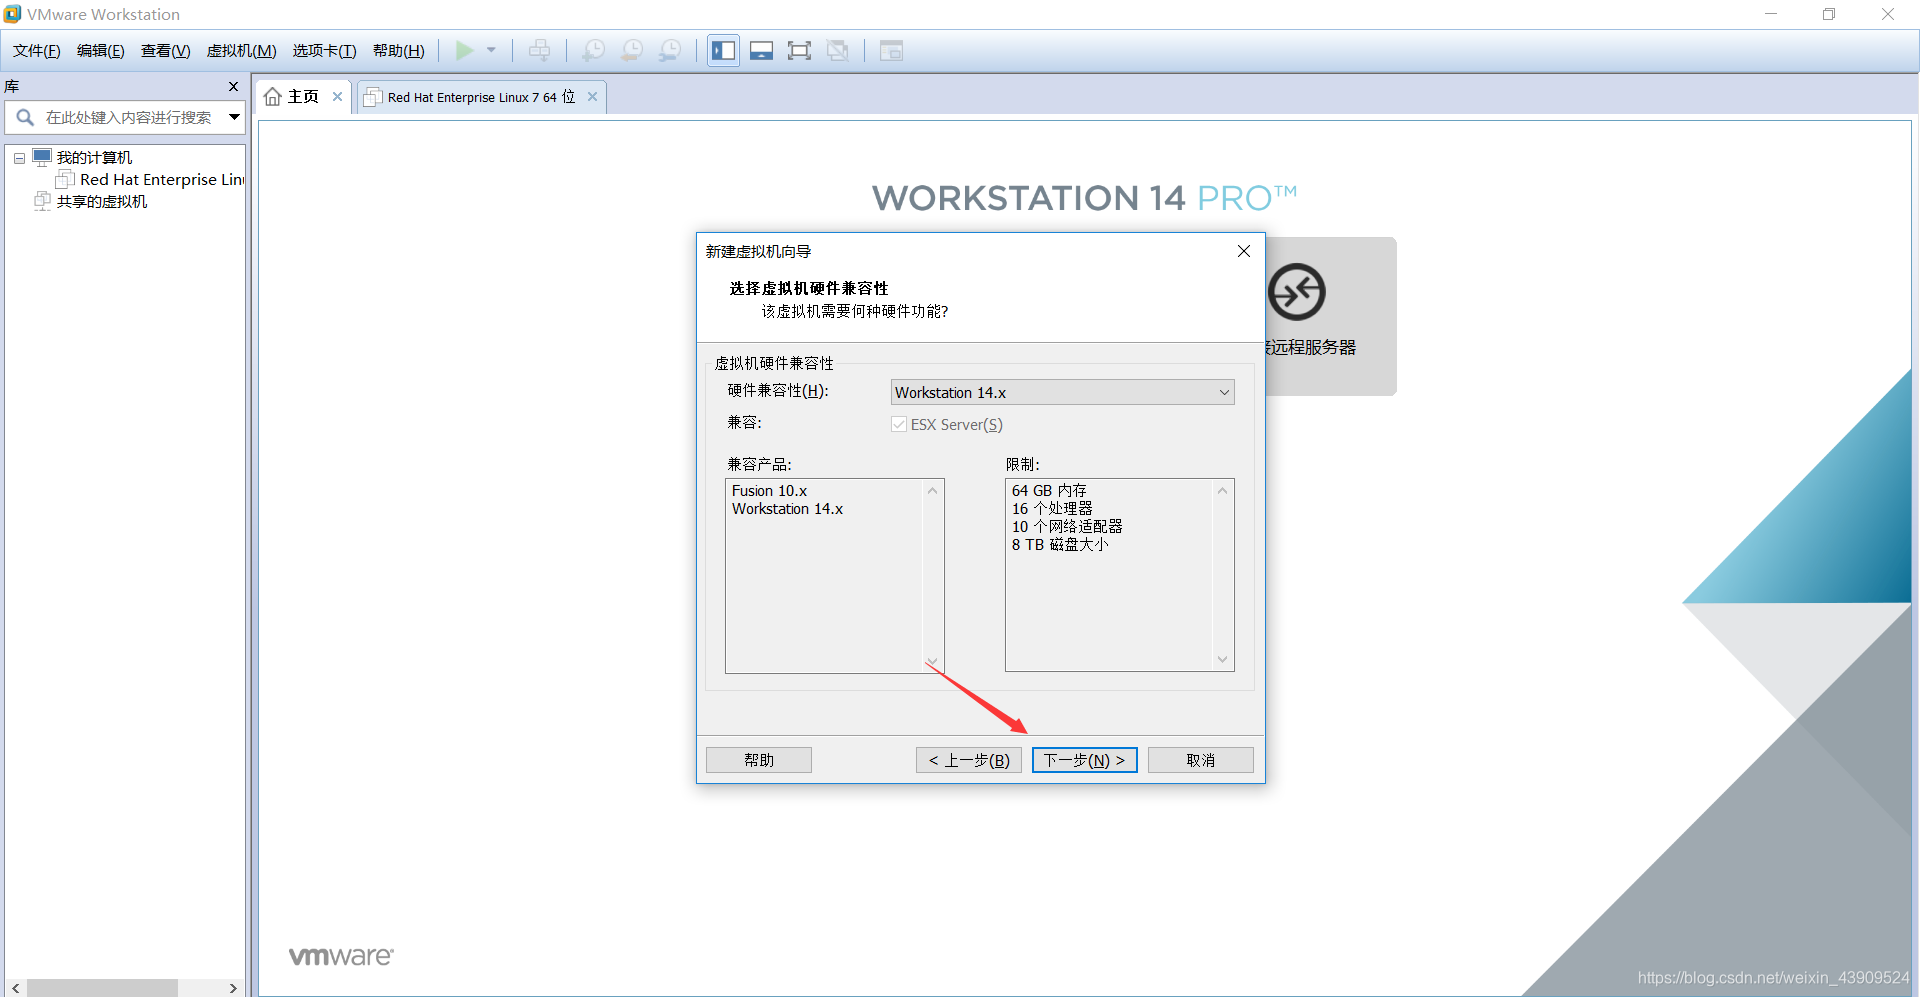Click the 下一步(N) next button
Viewport: 1920px width, 997px height.
click(x=1085, y=760)
